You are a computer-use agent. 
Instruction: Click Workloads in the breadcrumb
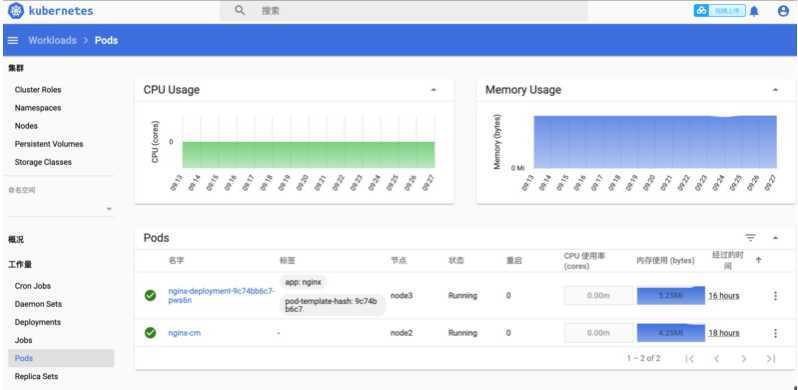click(52, 40)
